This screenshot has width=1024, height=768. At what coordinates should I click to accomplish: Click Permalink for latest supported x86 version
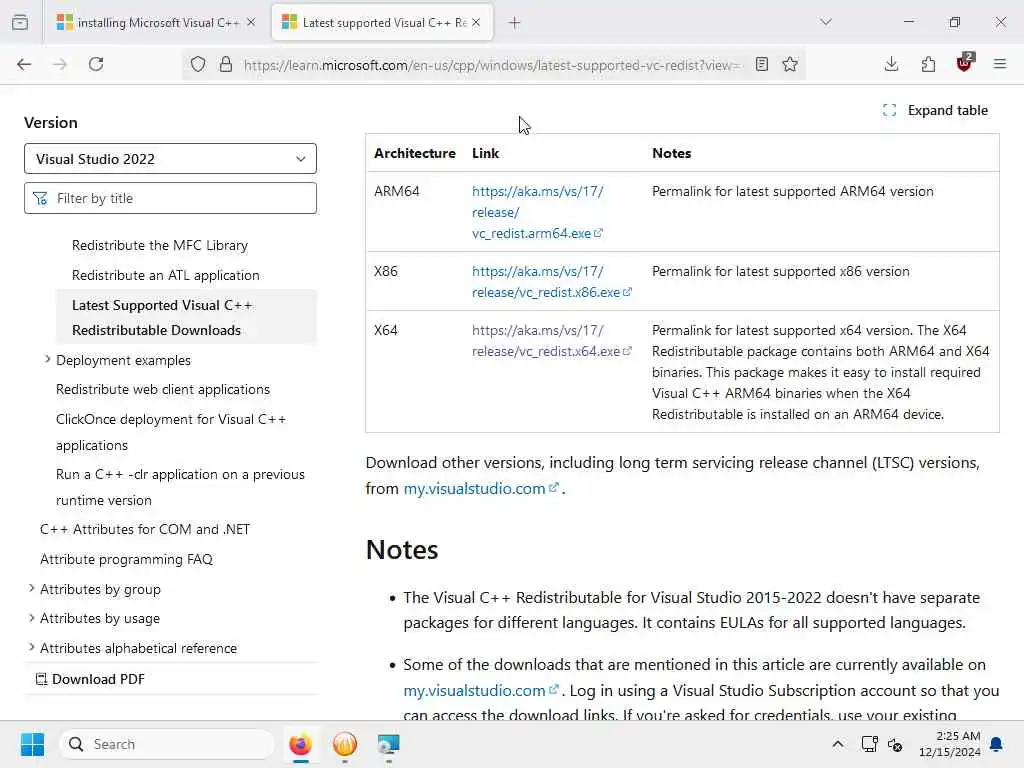pos(780,271)
